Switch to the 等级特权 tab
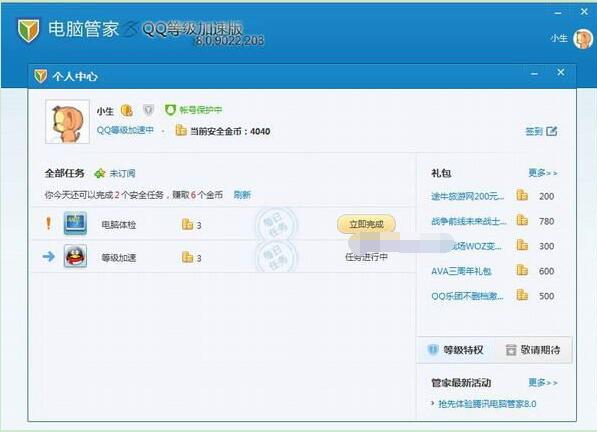Image resolution: width=597 pixels, height=432 pixels. (x=456, y=350)
